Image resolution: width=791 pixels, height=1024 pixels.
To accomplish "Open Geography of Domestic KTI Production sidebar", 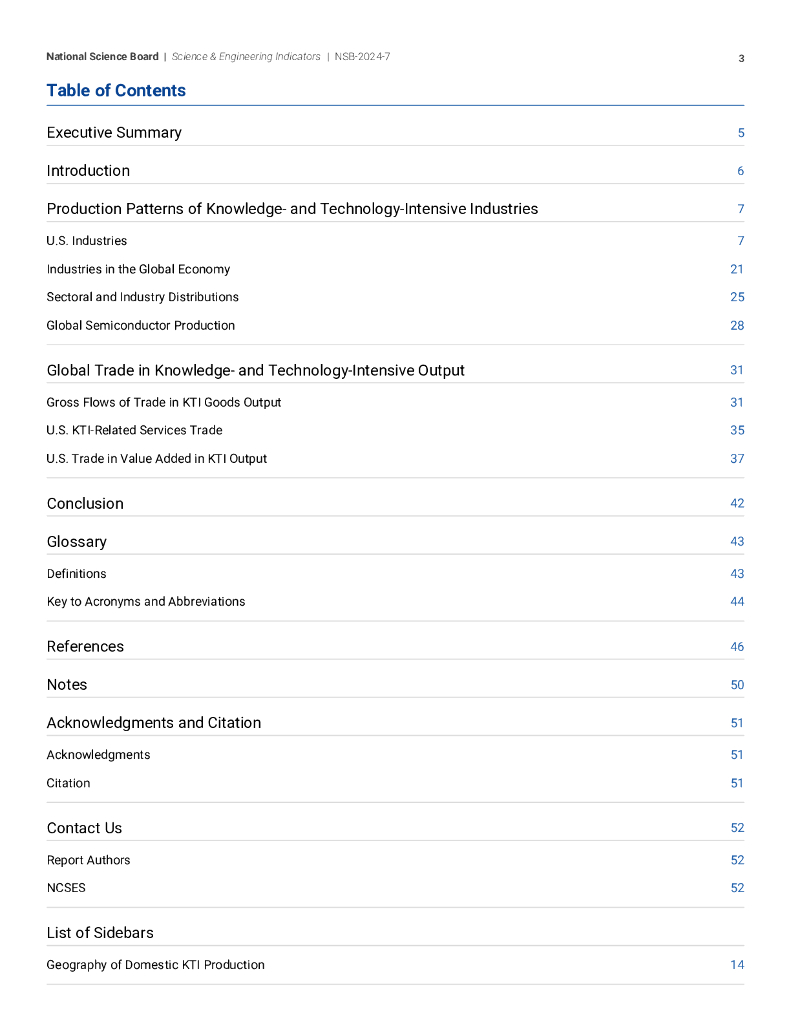I will click(x=155, y=965).
